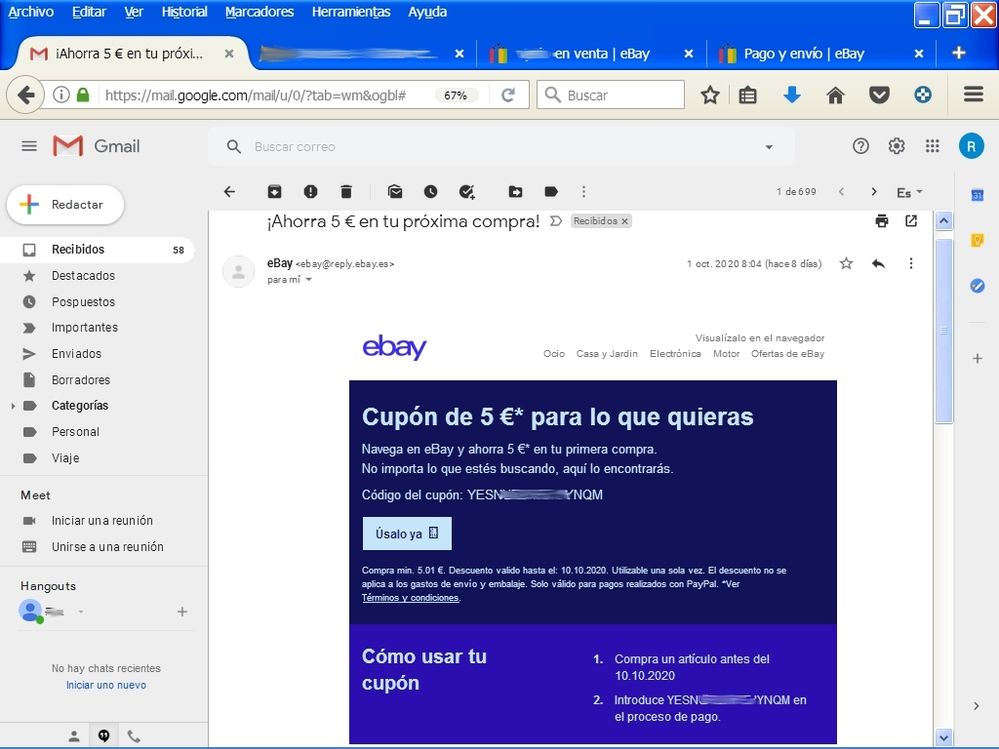Star the eBay email
The height and width of the screenshot is (749, 999).
tap(845, 263)
